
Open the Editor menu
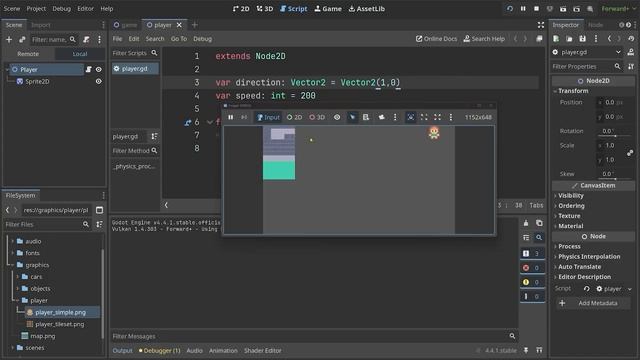click(x=85, y=9)
